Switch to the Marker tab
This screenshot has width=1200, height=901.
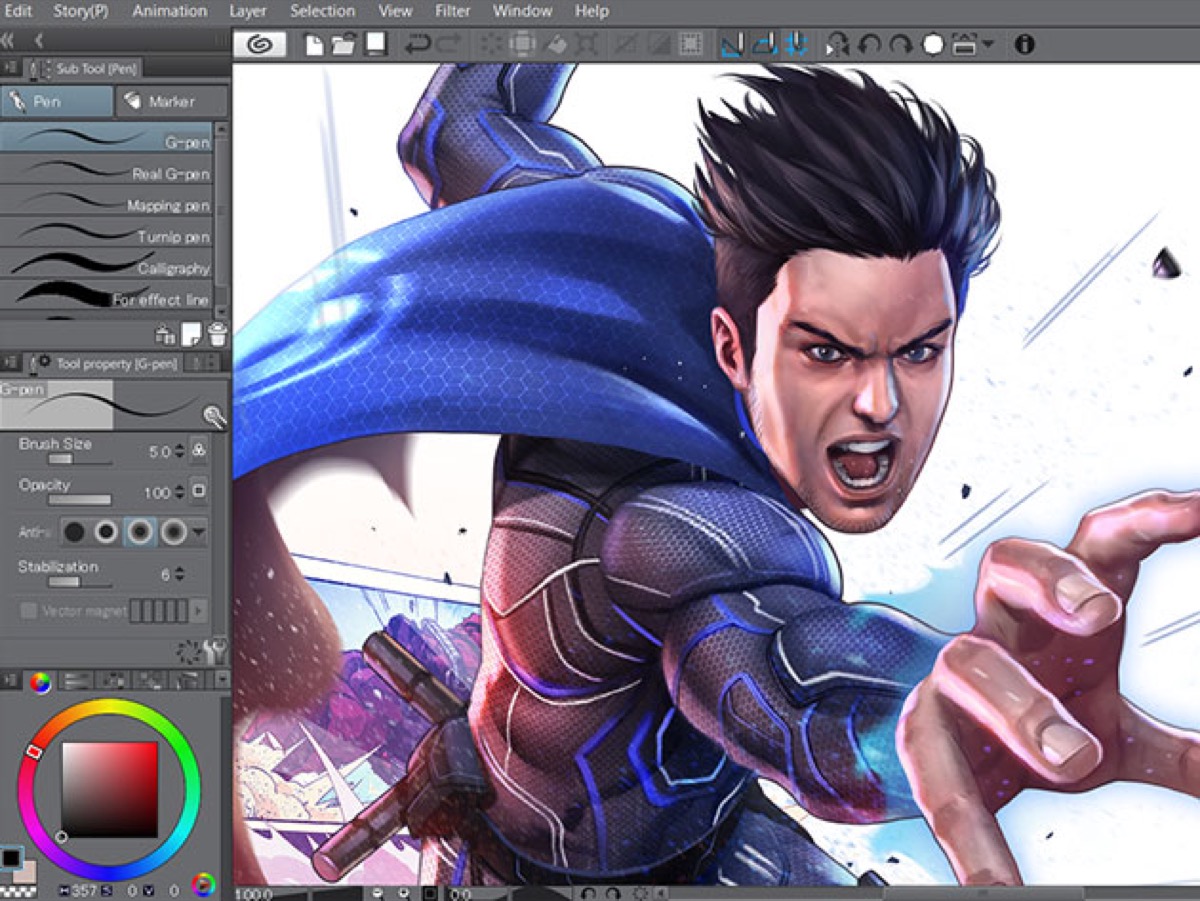[171, 102]
